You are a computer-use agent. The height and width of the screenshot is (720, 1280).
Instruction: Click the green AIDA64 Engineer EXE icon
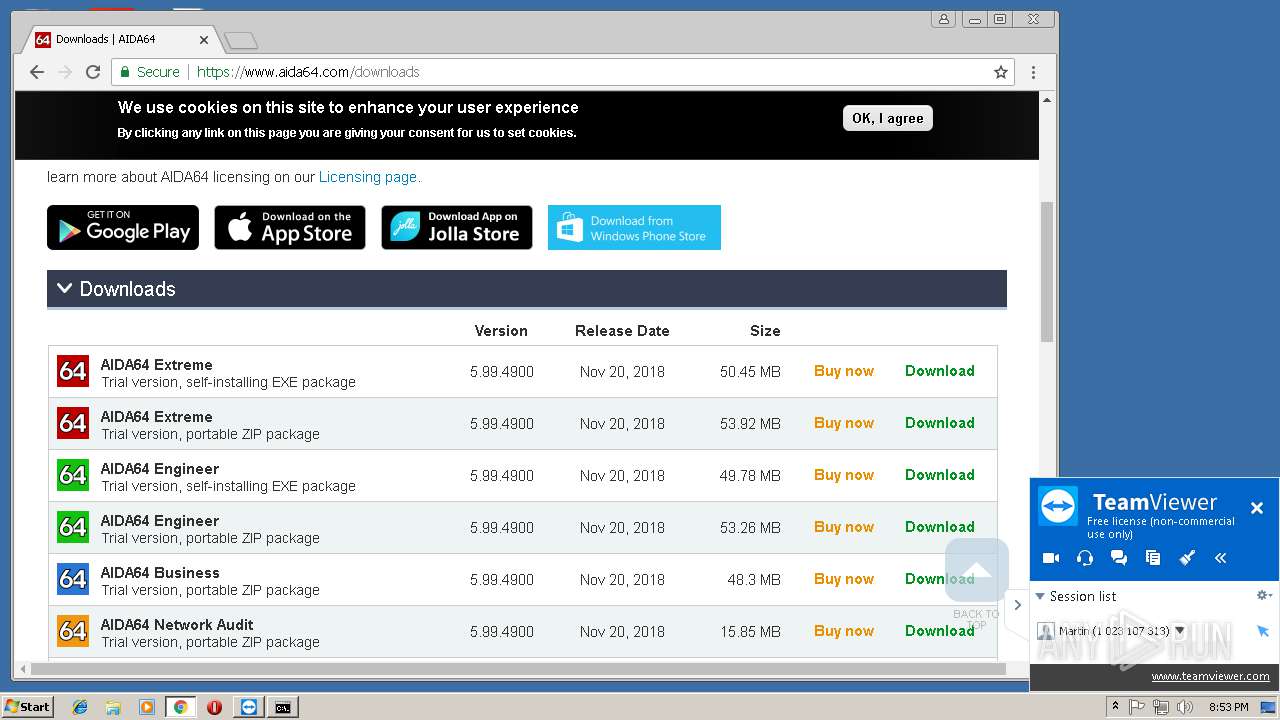73,476
